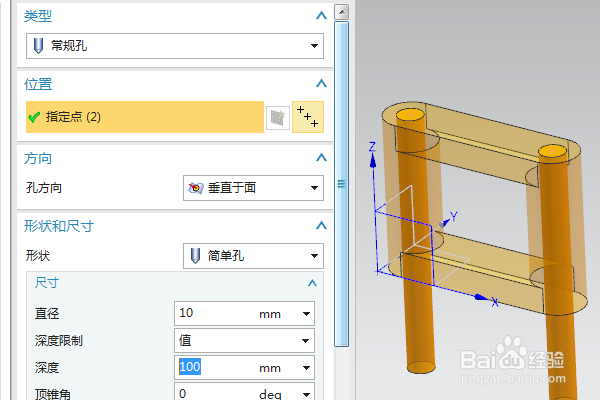This screenshot has height=400, width=600.
Task: Collapse the 位置 section
Action: coord(321,83)
